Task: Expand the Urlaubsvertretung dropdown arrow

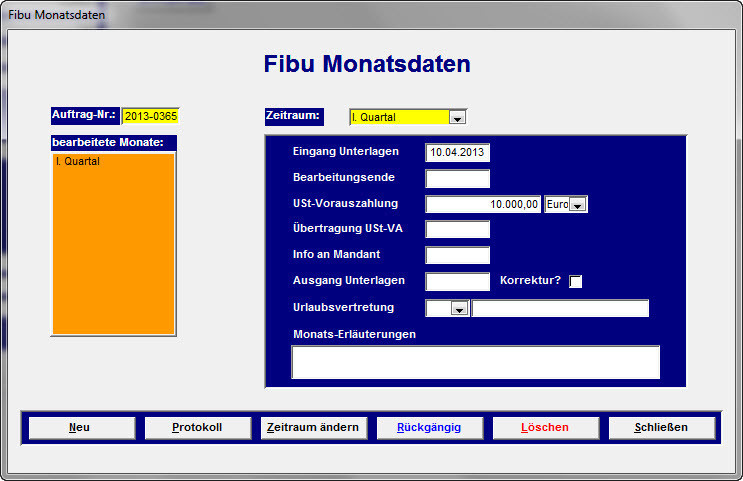Action: pyautogui.click(x=459, y=309)
